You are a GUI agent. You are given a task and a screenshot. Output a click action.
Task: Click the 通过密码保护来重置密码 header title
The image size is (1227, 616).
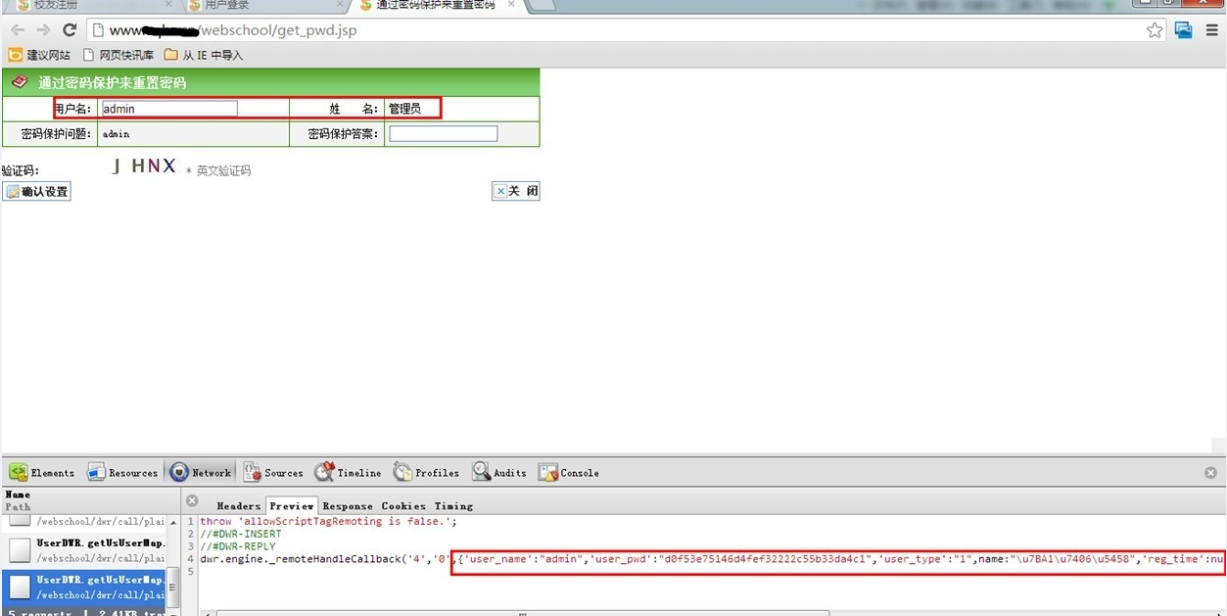click(x=112, y=83)
